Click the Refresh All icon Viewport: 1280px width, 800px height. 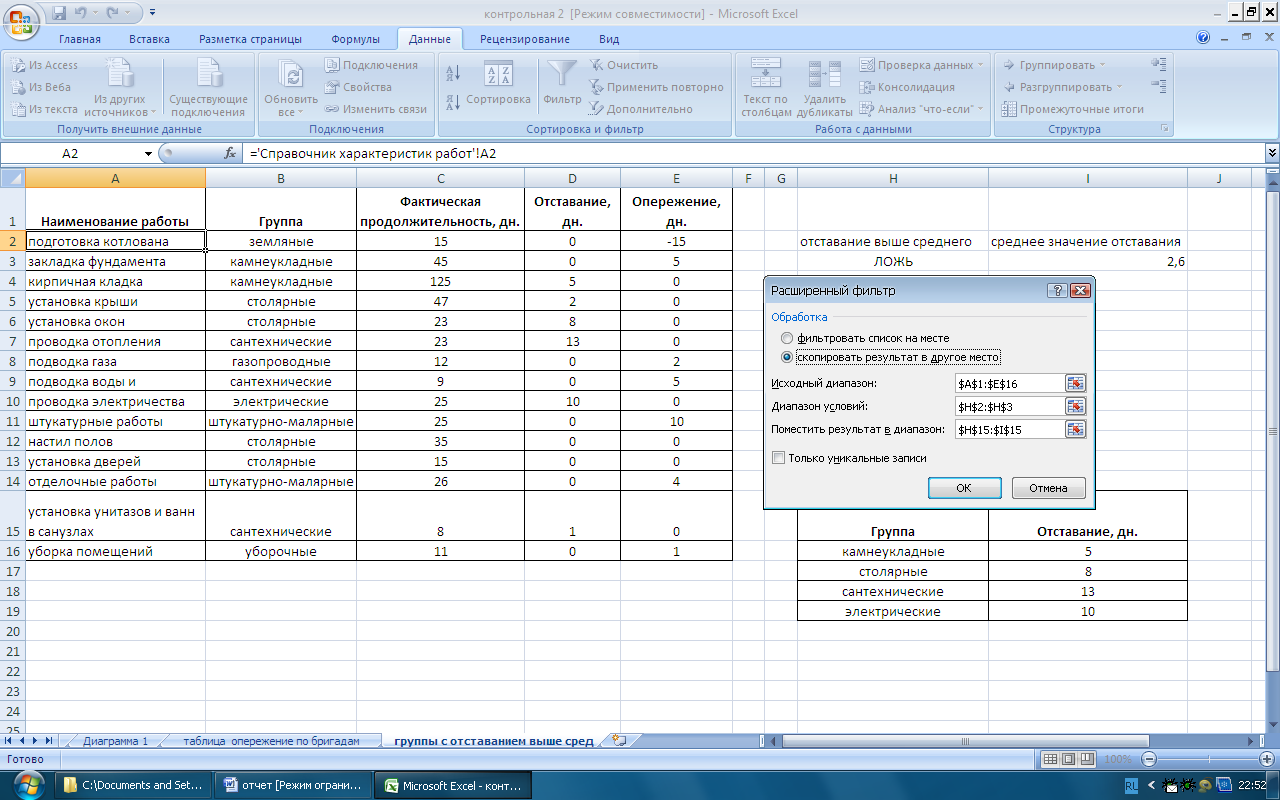tap(291, 76)
